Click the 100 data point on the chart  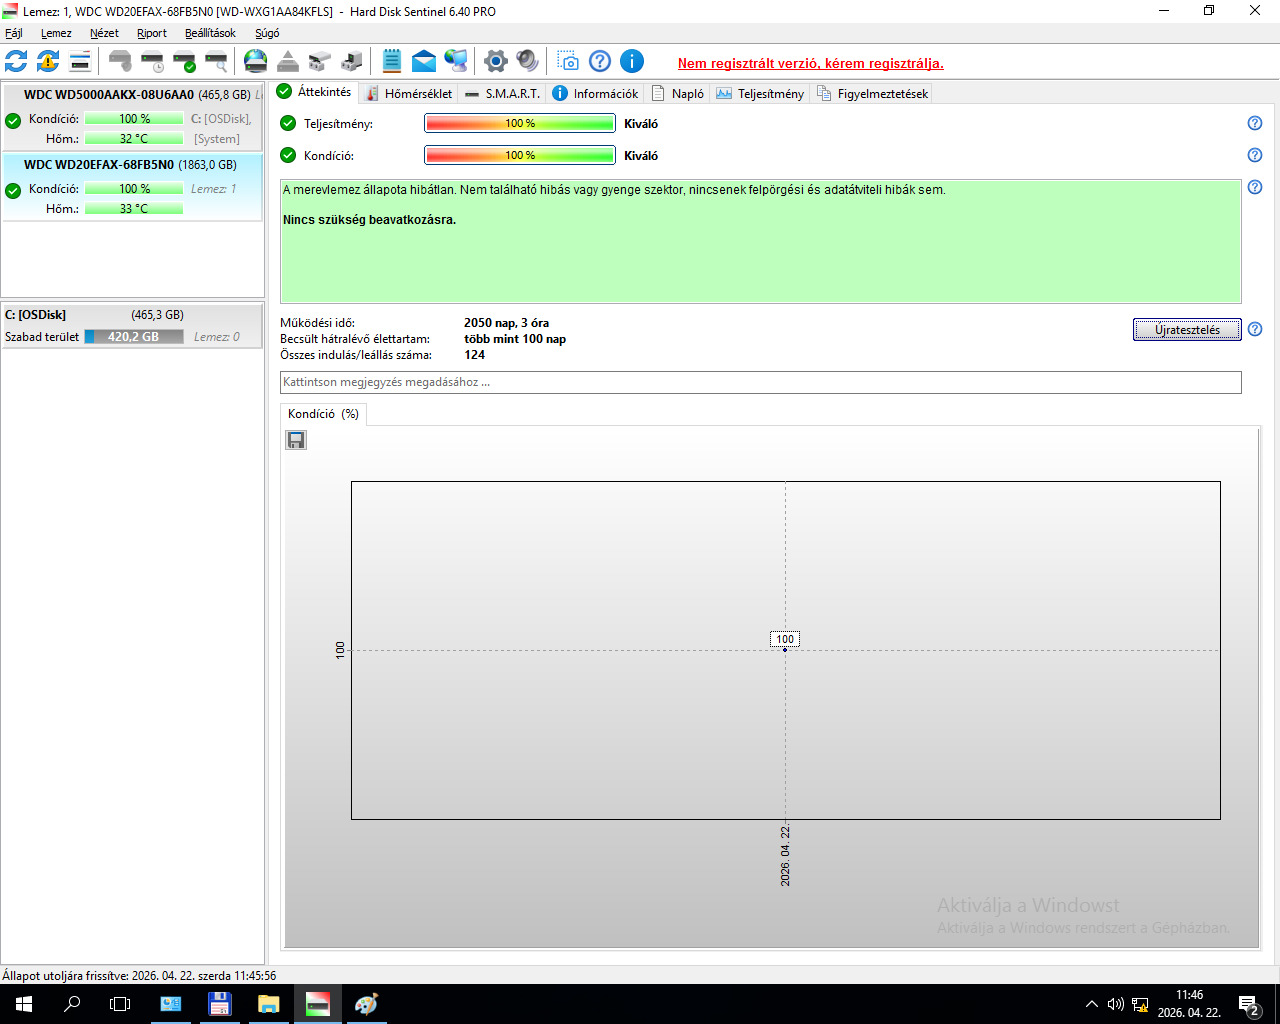tap(785, 649)
